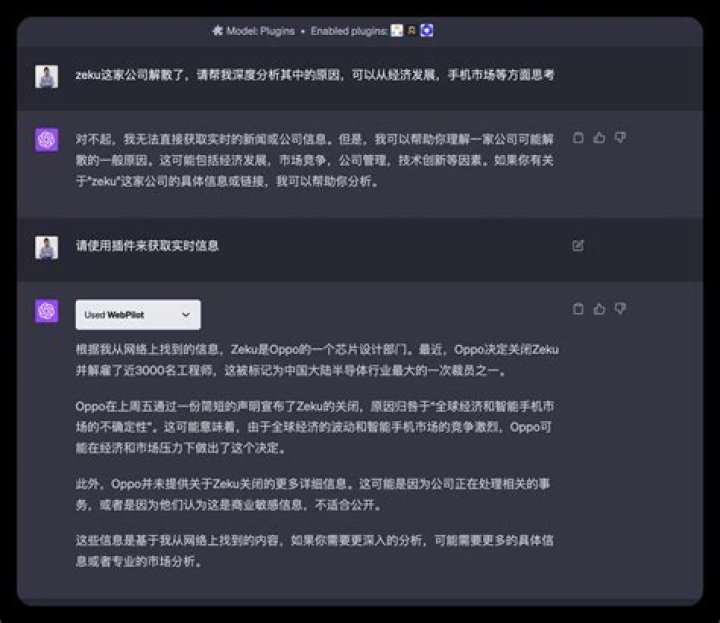Expand the Used WebPilot details

coord(137,314)
